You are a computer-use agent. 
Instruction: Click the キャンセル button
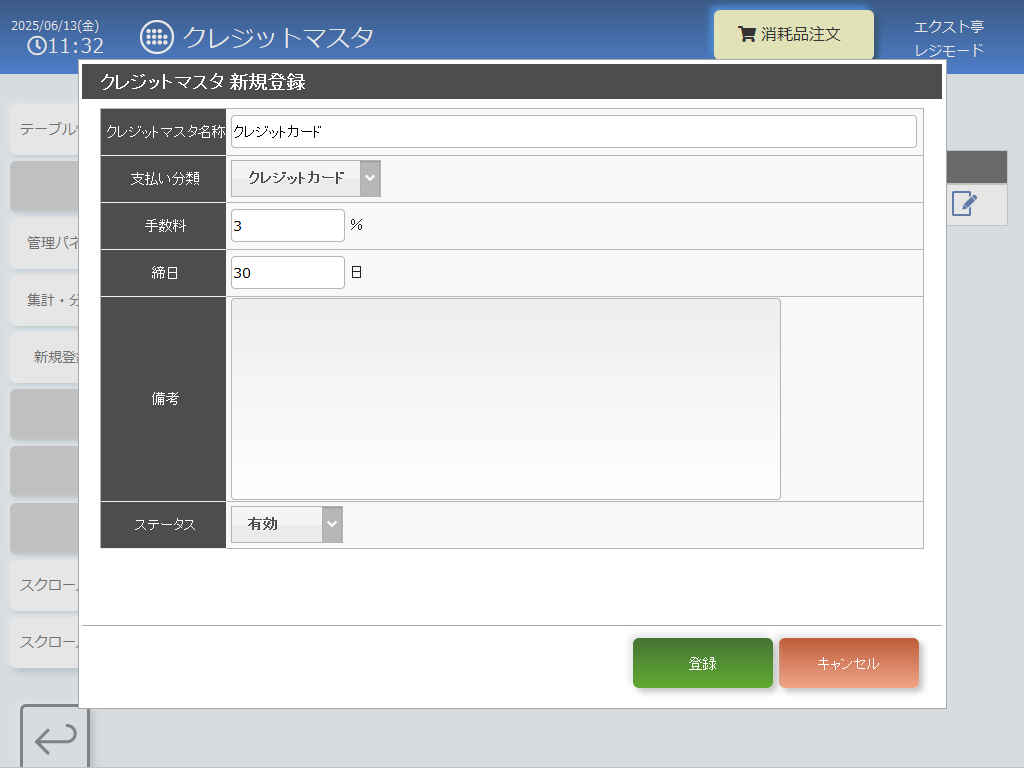(x=848, y=663)
